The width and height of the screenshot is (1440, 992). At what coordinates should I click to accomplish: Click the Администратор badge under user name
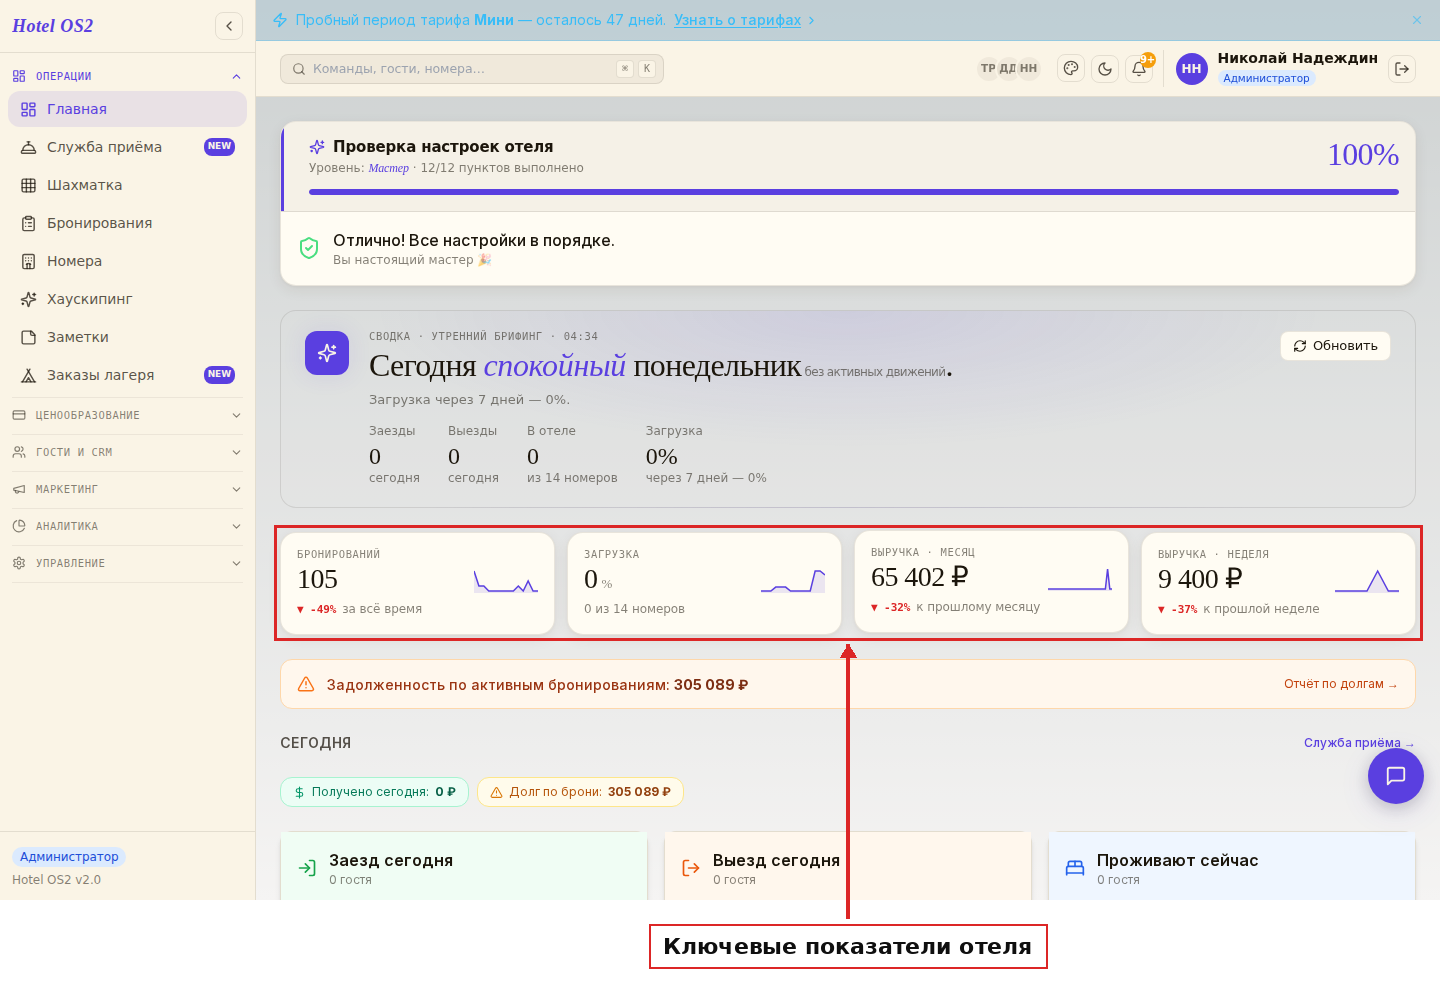tap(1266, 78)
